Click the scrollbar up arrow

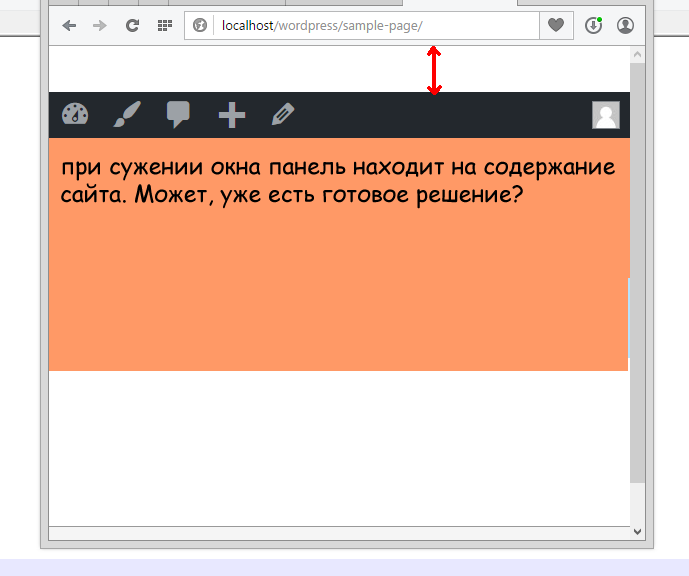(638, 54)
